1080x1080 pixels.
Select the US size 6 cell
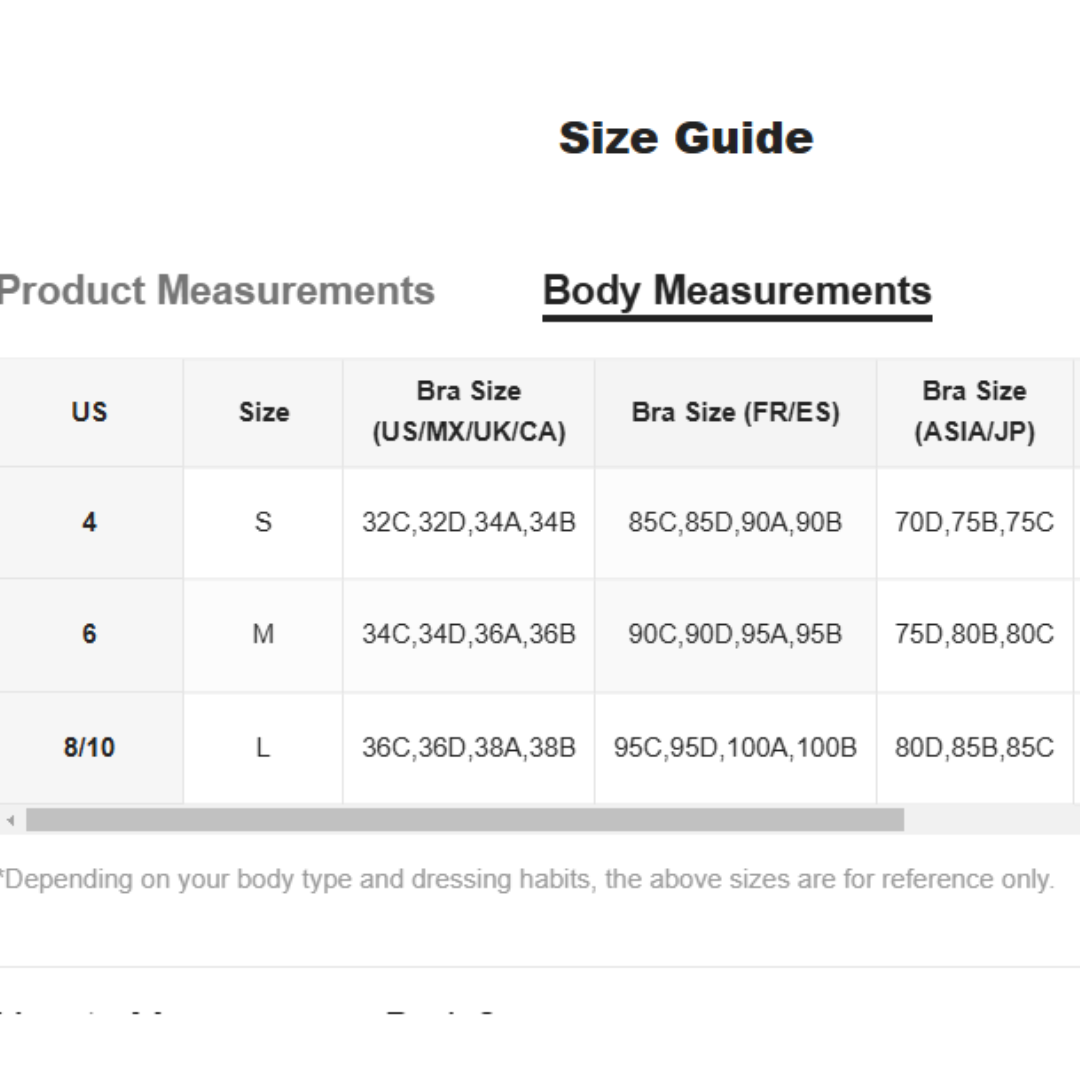point(89,634)
